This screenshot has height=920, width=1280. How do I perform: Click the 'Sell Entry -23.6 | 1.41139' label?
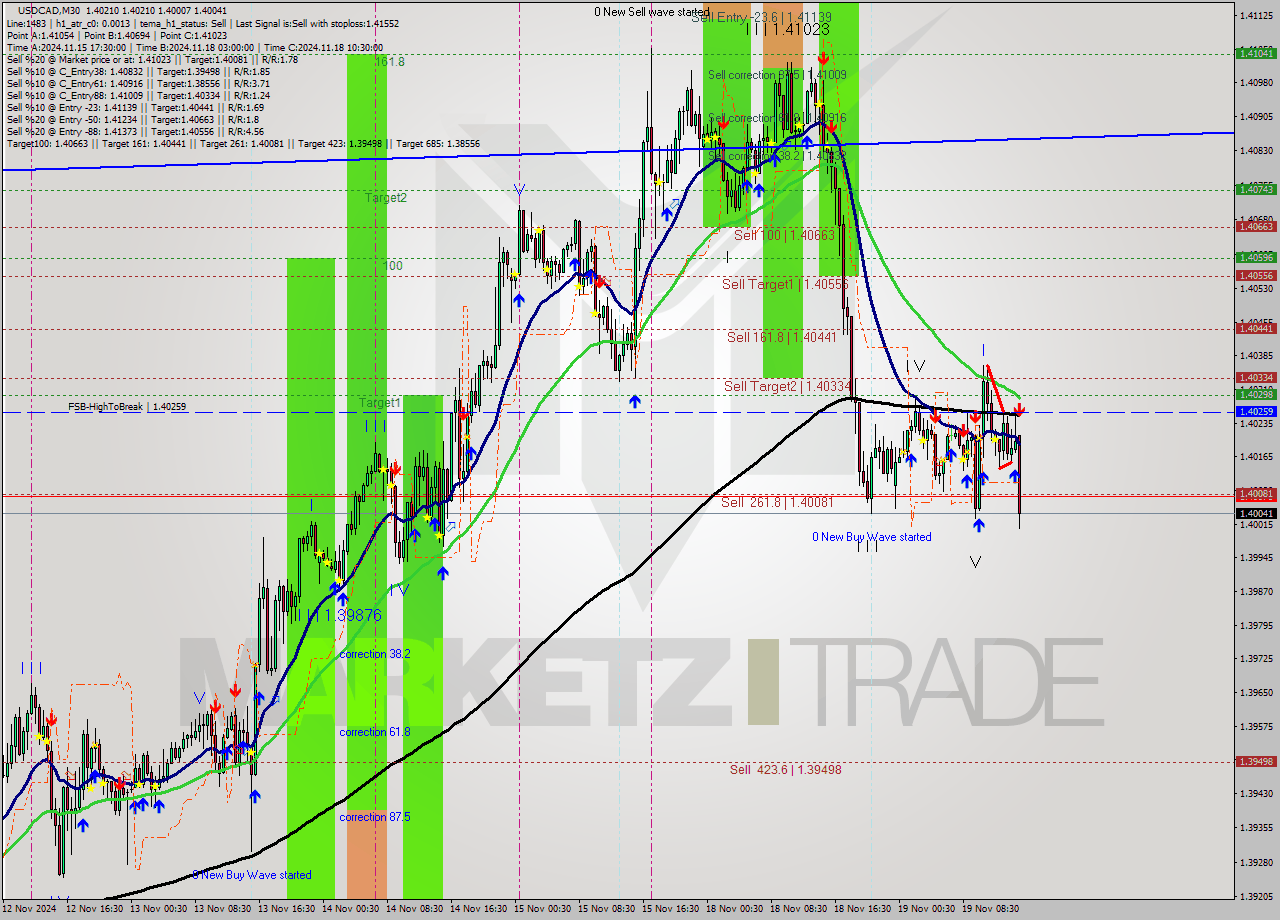pos(761,17)
